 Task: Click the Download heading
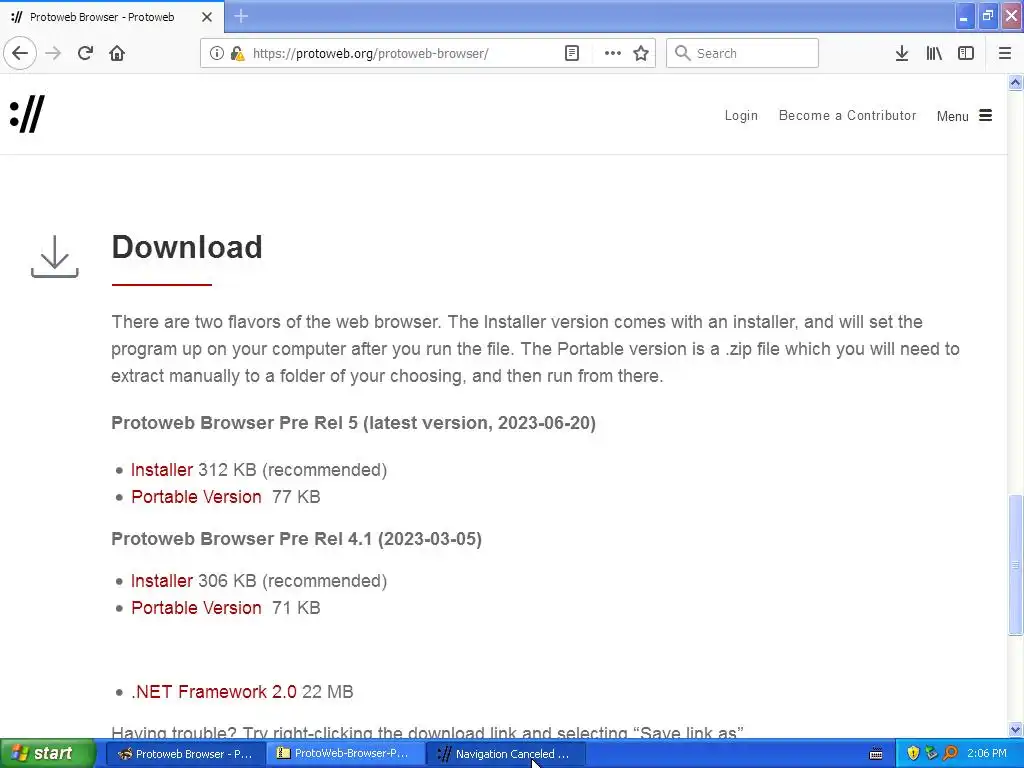pos(187,248)
